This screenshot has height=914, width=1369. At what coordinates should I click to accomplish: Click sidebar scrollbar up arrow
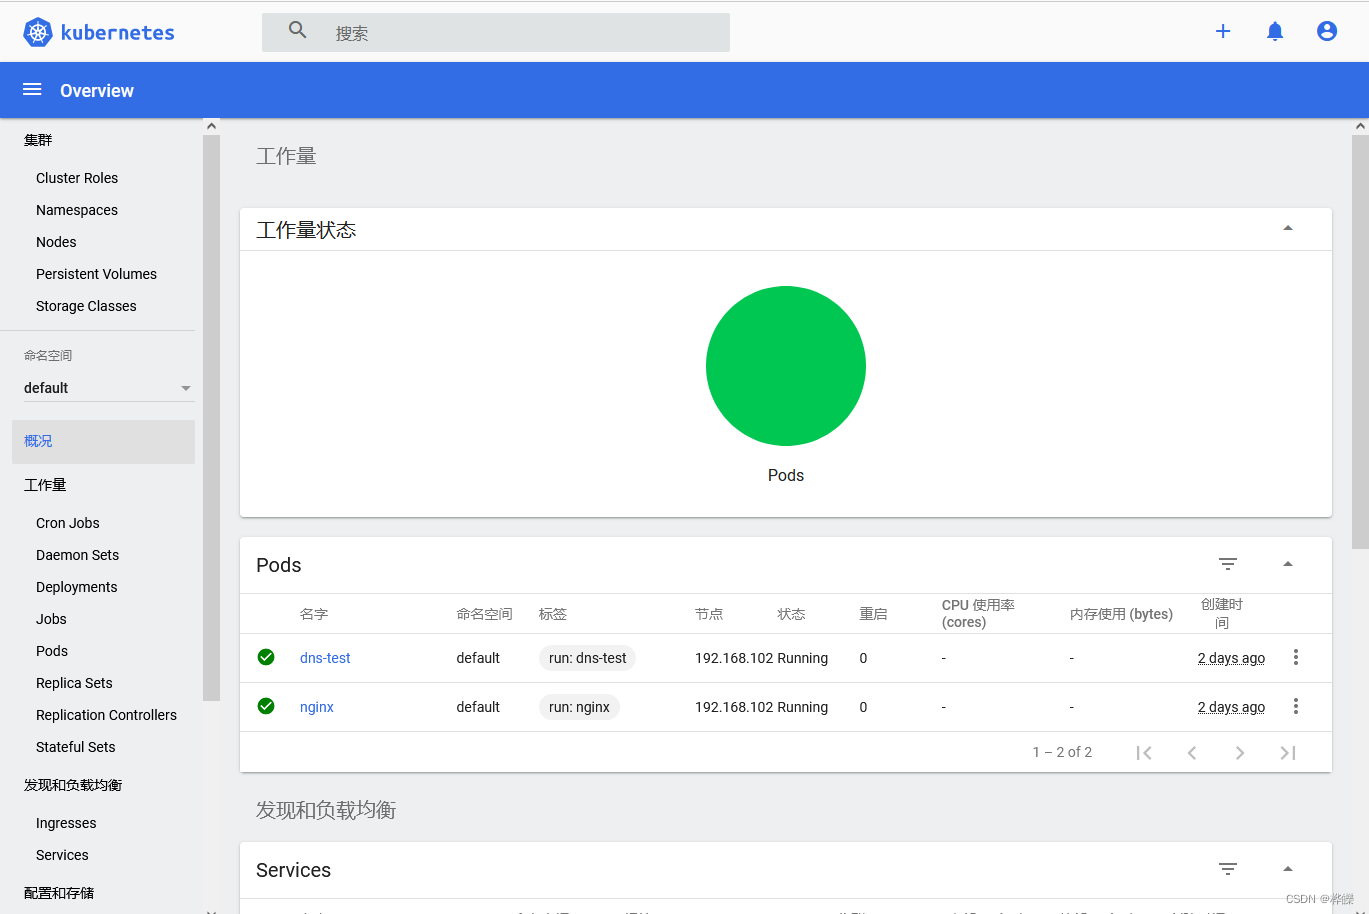(x=211, y=126)
